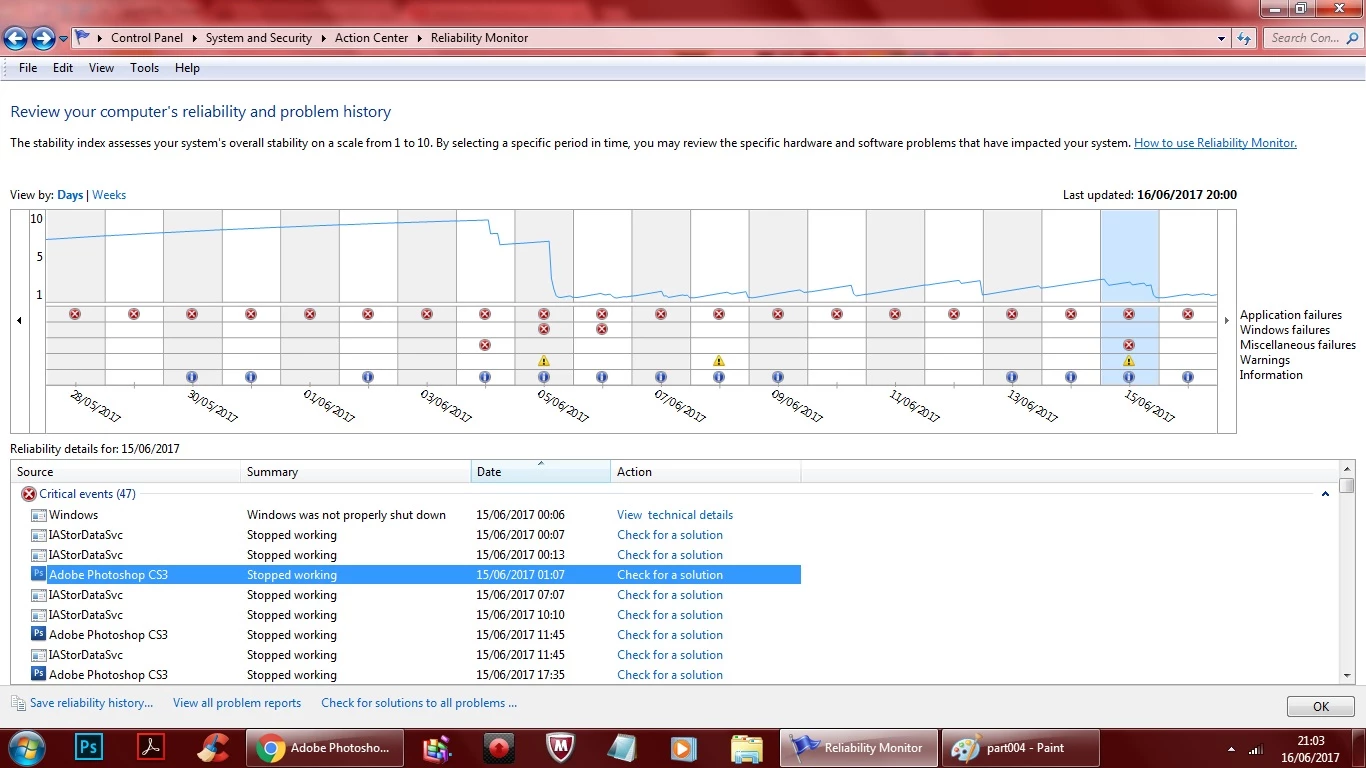The width and height of the screenshot is (1366, 768).
Task: Open the View menu
Action: (101, 68)
